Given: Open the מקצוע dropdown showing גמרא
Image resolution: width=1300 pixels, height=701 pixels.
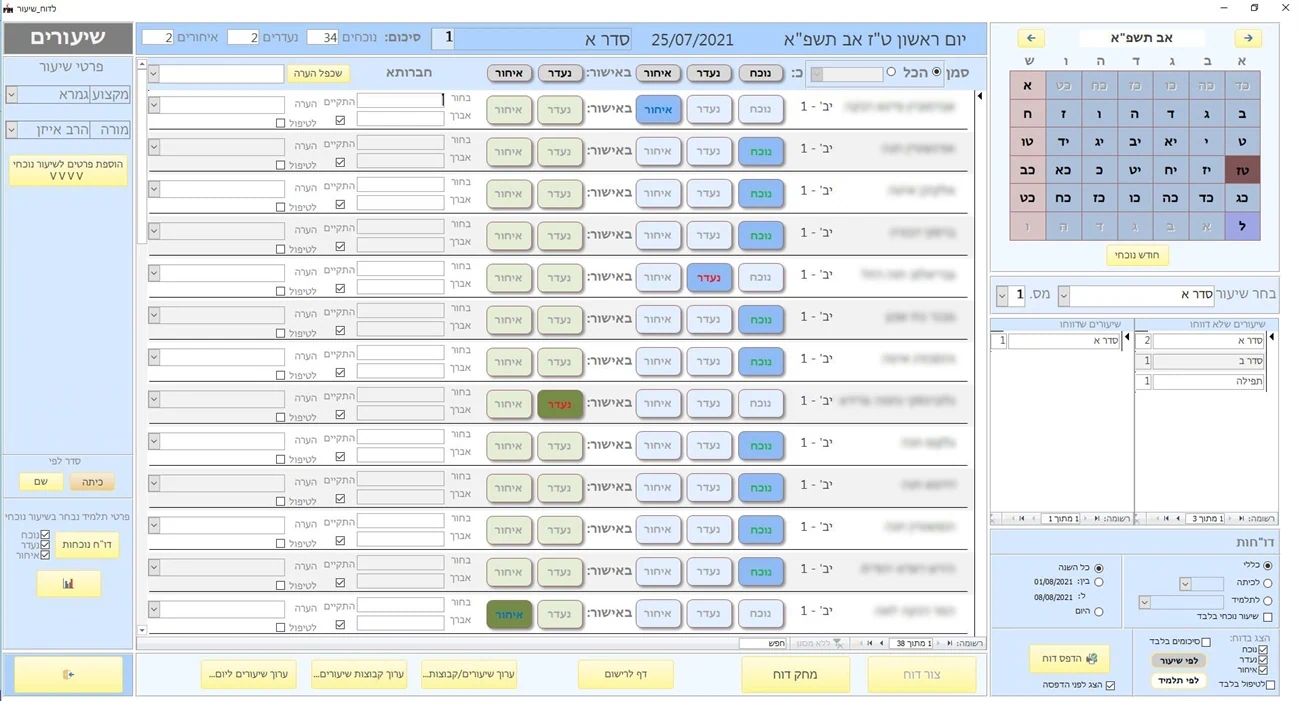Looking at the screenshot, I should (x=12, y=95).
